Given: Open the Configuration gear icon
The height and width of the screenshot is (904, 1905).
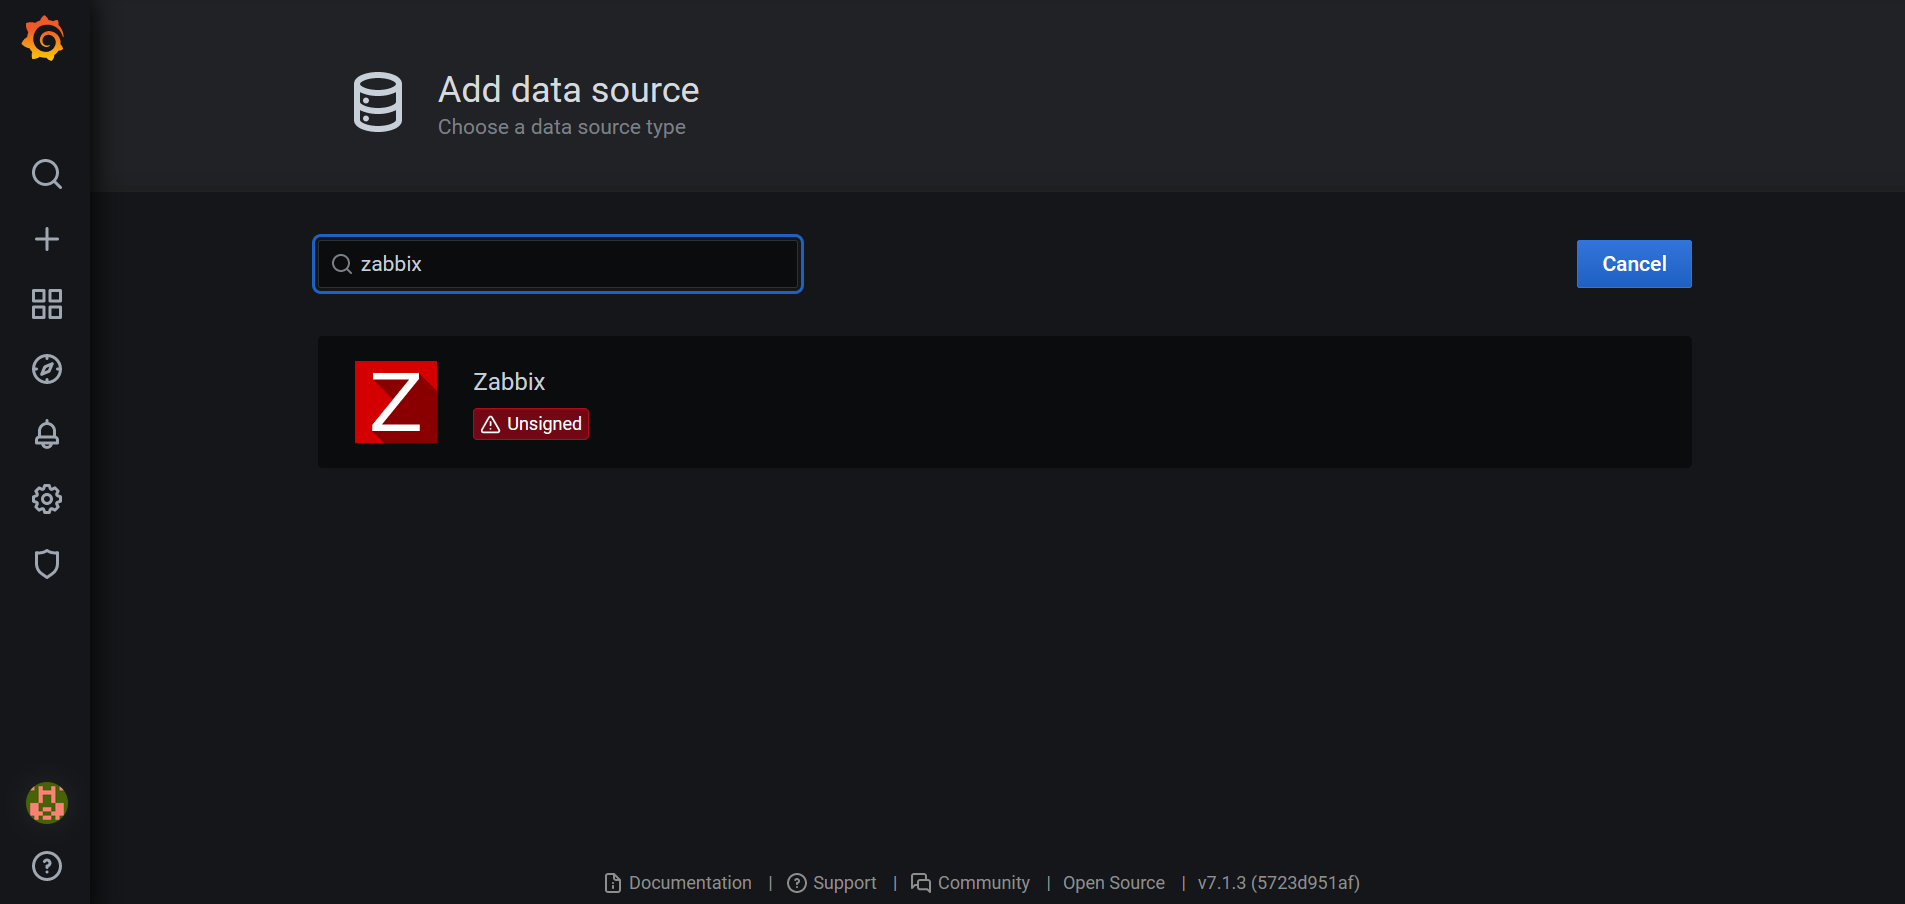Looking at the screenshot, I should pos(46,499).
